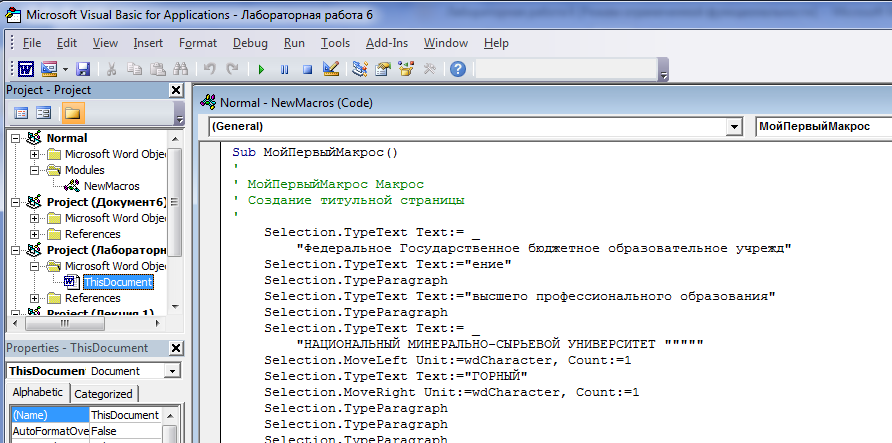
Task: Click the Undo arrow icon
Action: [x=209, y=69]
